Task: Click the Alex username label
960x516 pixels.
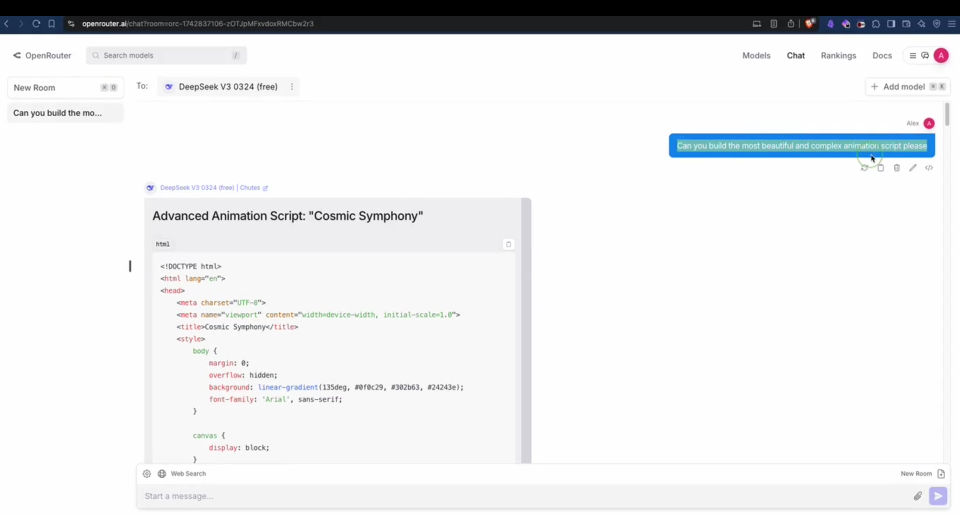Action: click(912, 124)
